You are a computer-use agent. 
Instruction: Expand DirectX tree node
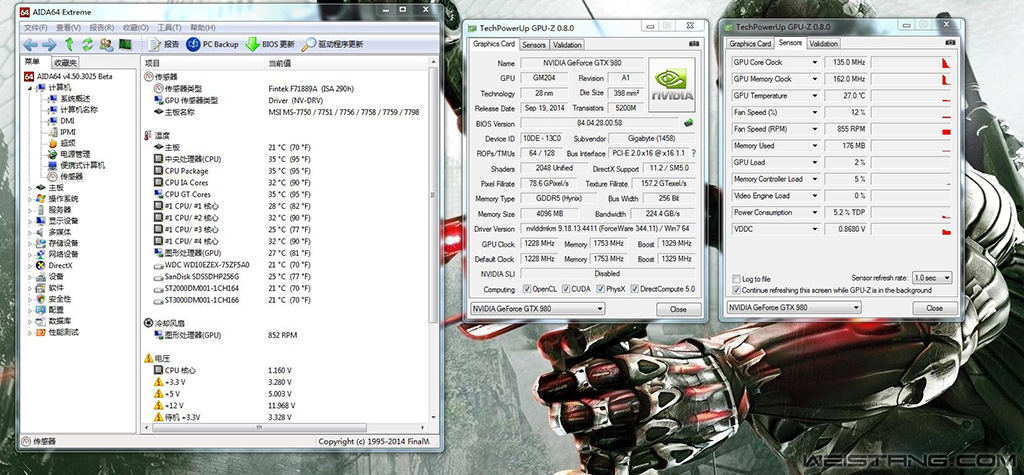click(30, 265)
